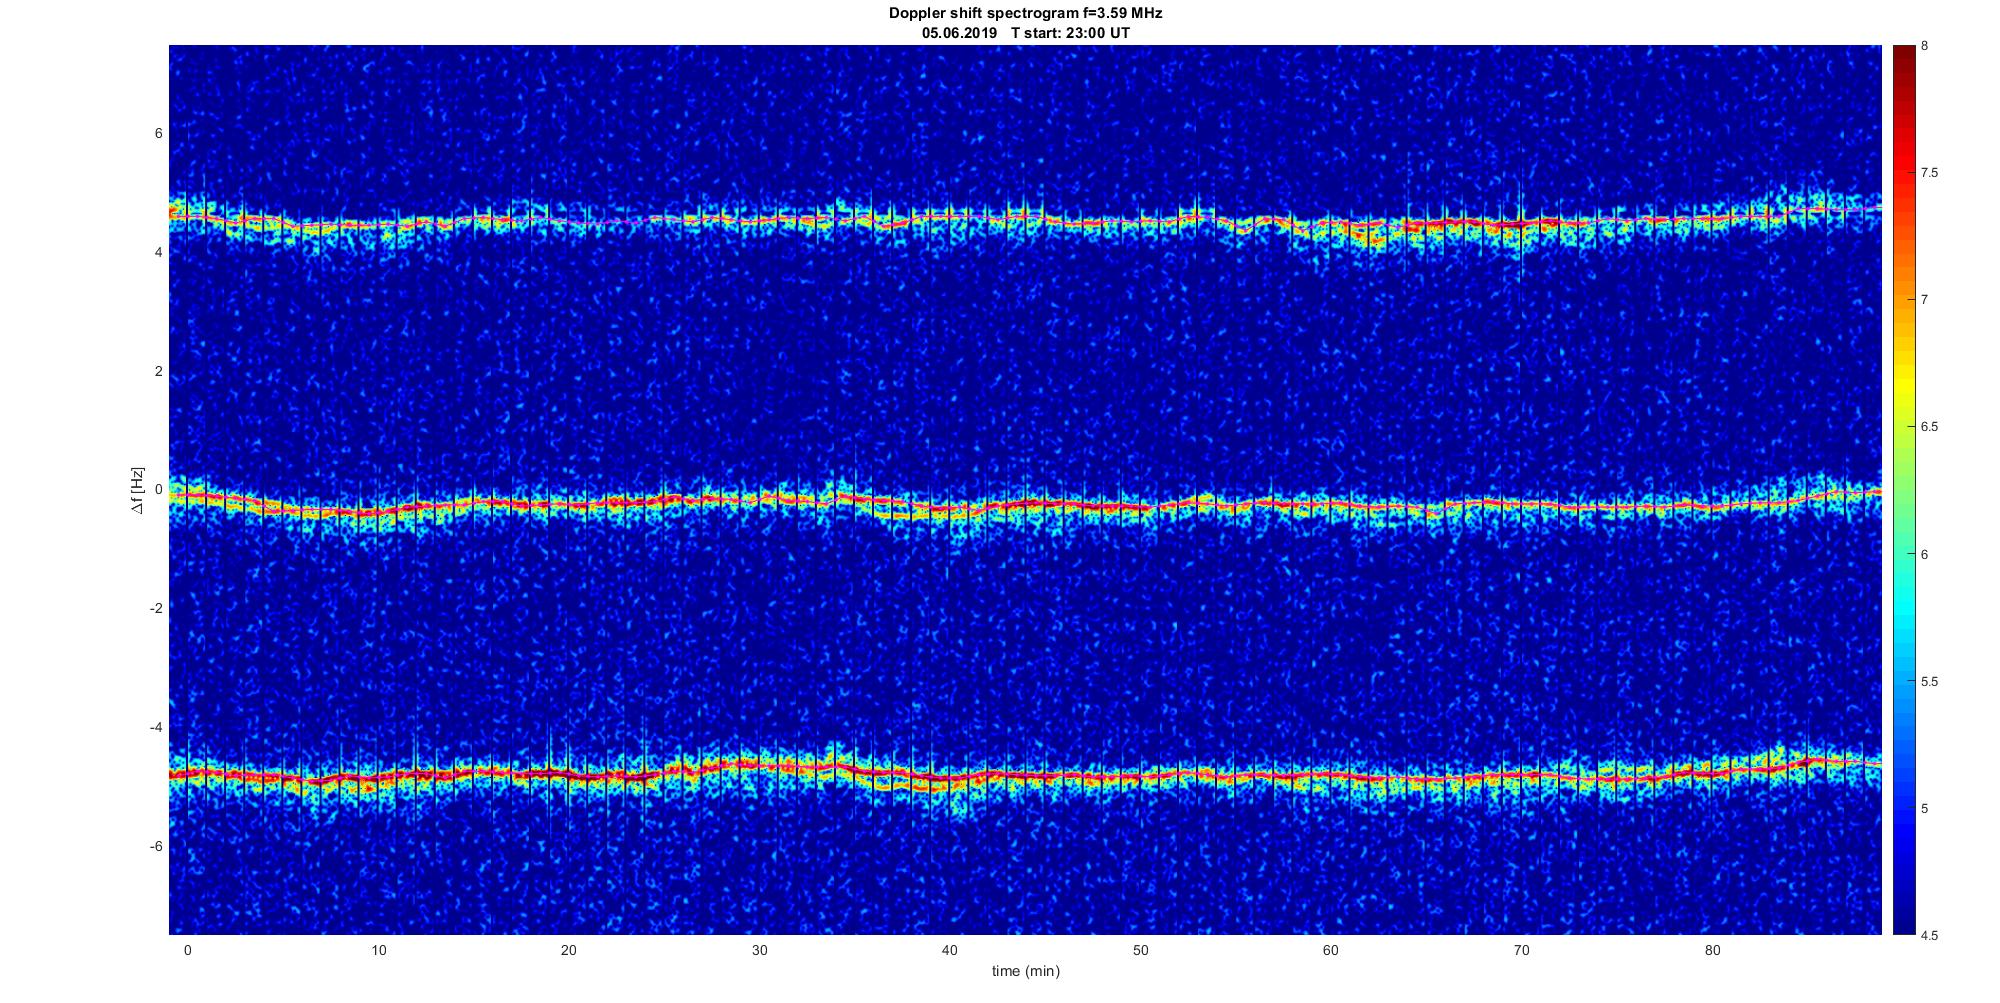Viewport: 2000px width, 1003px height.
Task: Click the y-axis tick label 6
Action: pos(159,134)
